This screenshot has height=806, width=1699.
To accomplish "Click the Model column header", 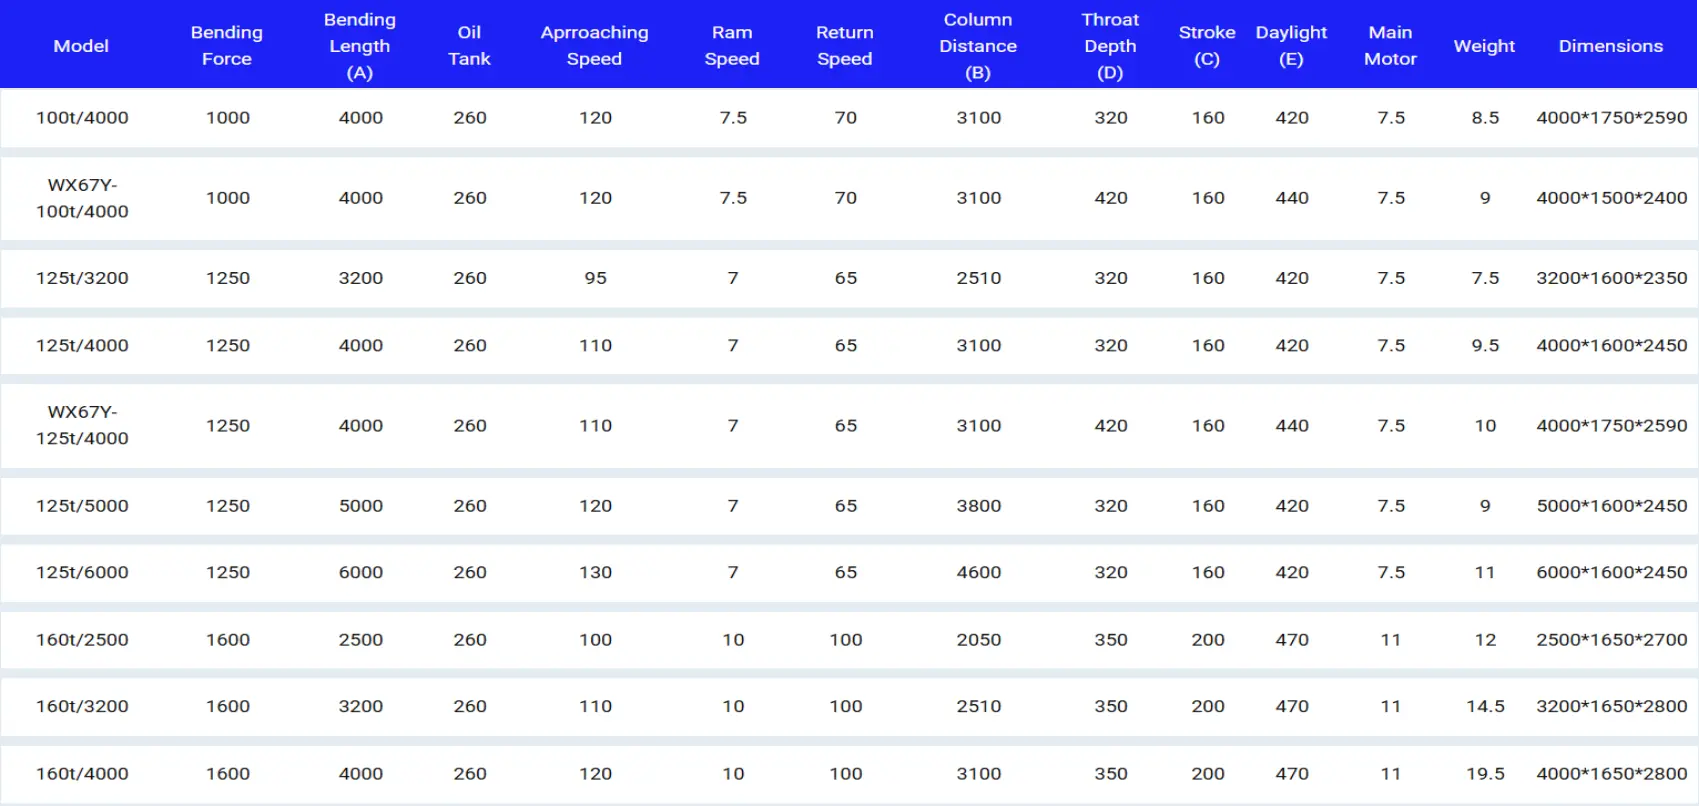I will 81,46.
